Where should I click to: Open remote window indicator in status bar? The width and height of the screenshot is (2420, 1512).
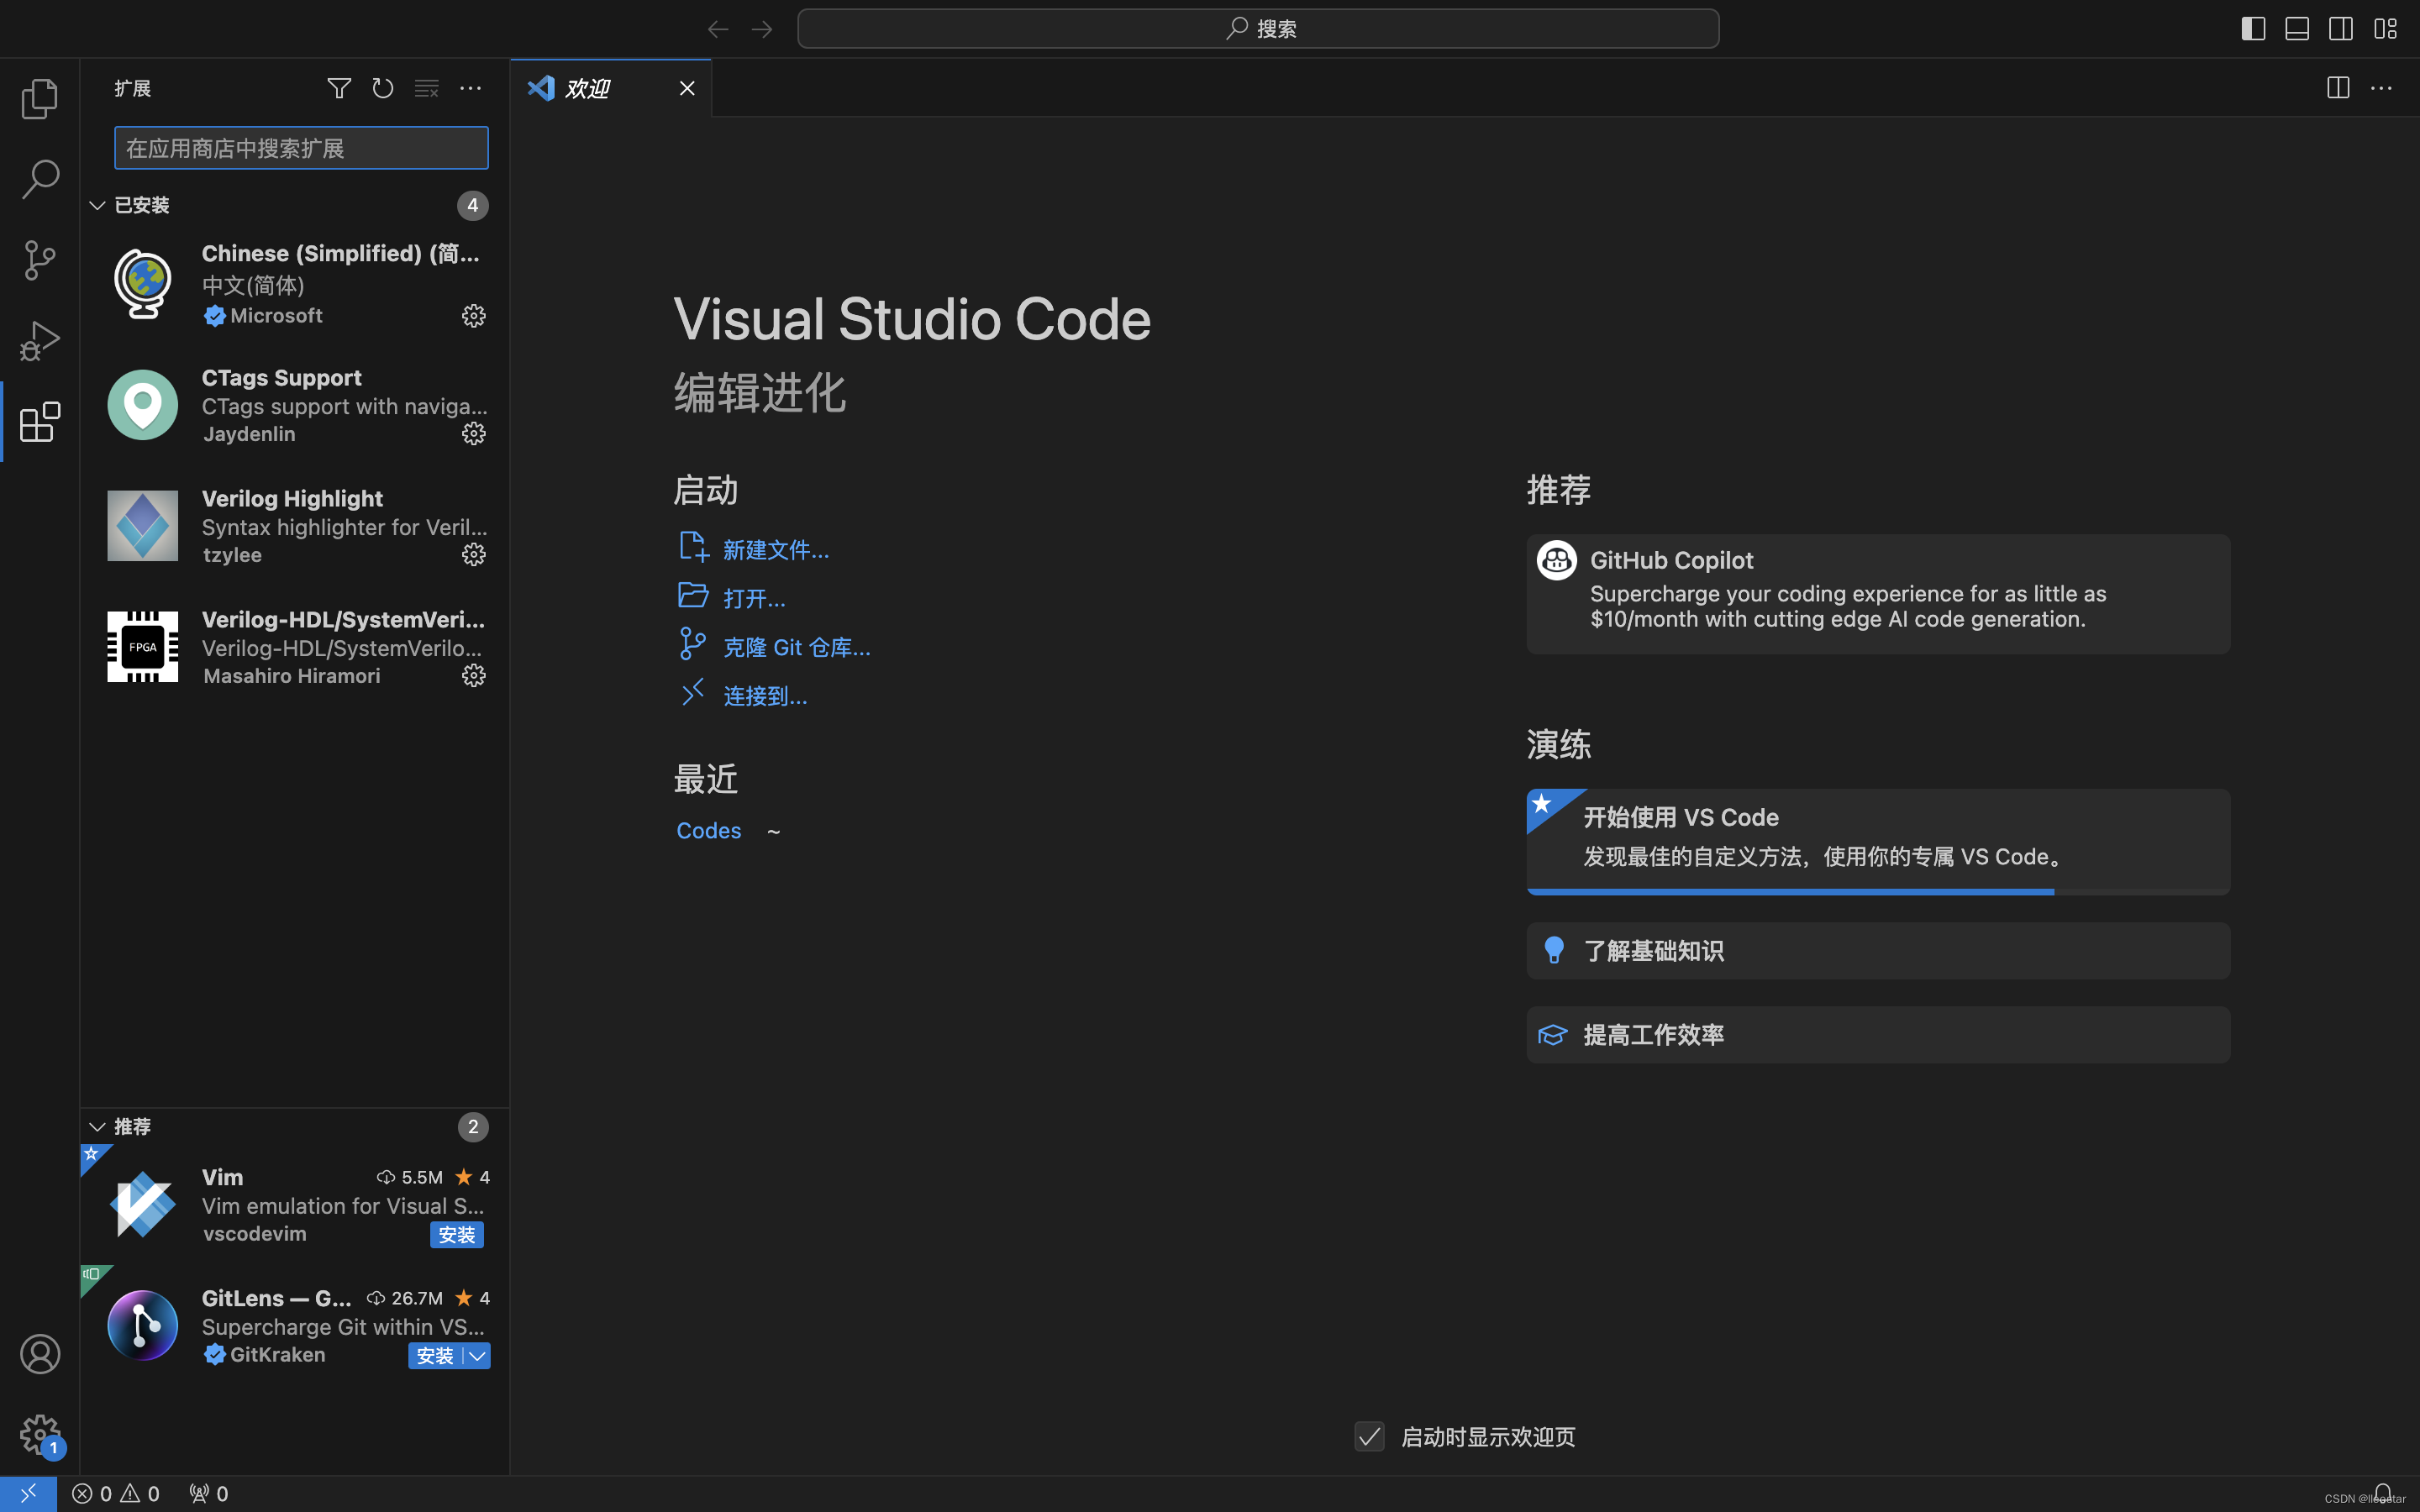(28, 1493)
